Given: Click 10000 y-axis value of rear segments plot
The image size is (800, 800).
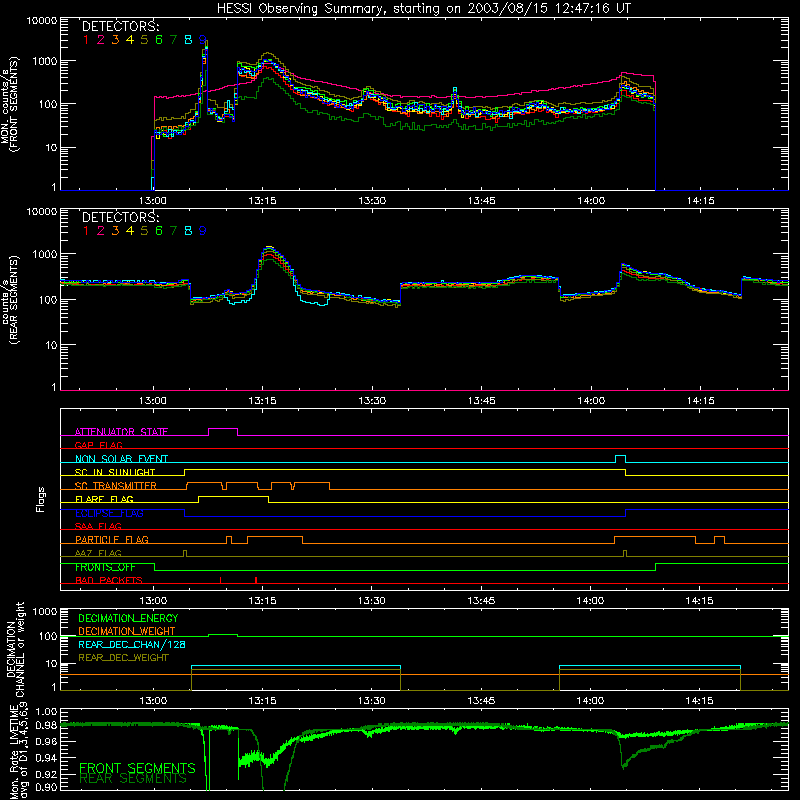Looking at the screenshot, I should click(42, 211).
